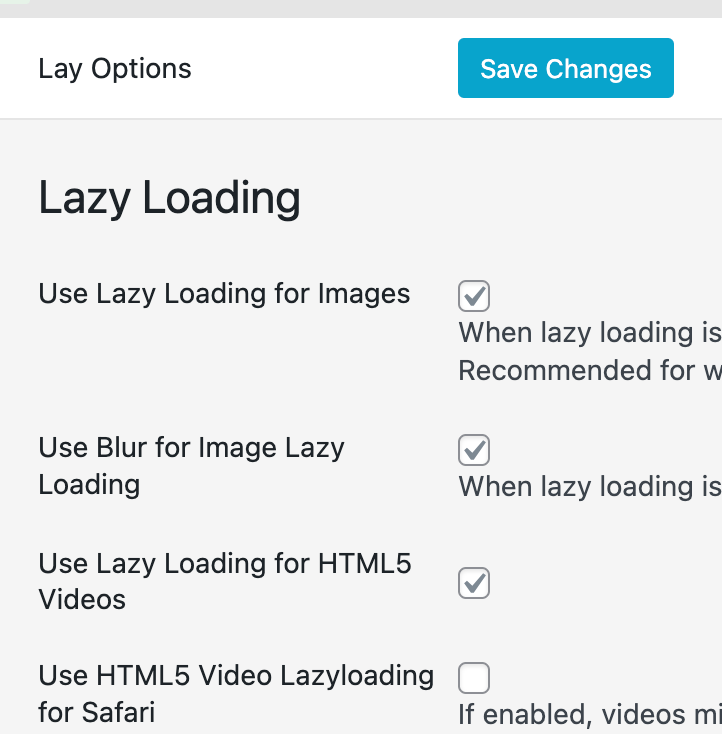Image resolution: width=722 pixels, height=734 pixels.
Task: Click the 'Use Lazy Loading for Images' label
Action: (224, 294)
